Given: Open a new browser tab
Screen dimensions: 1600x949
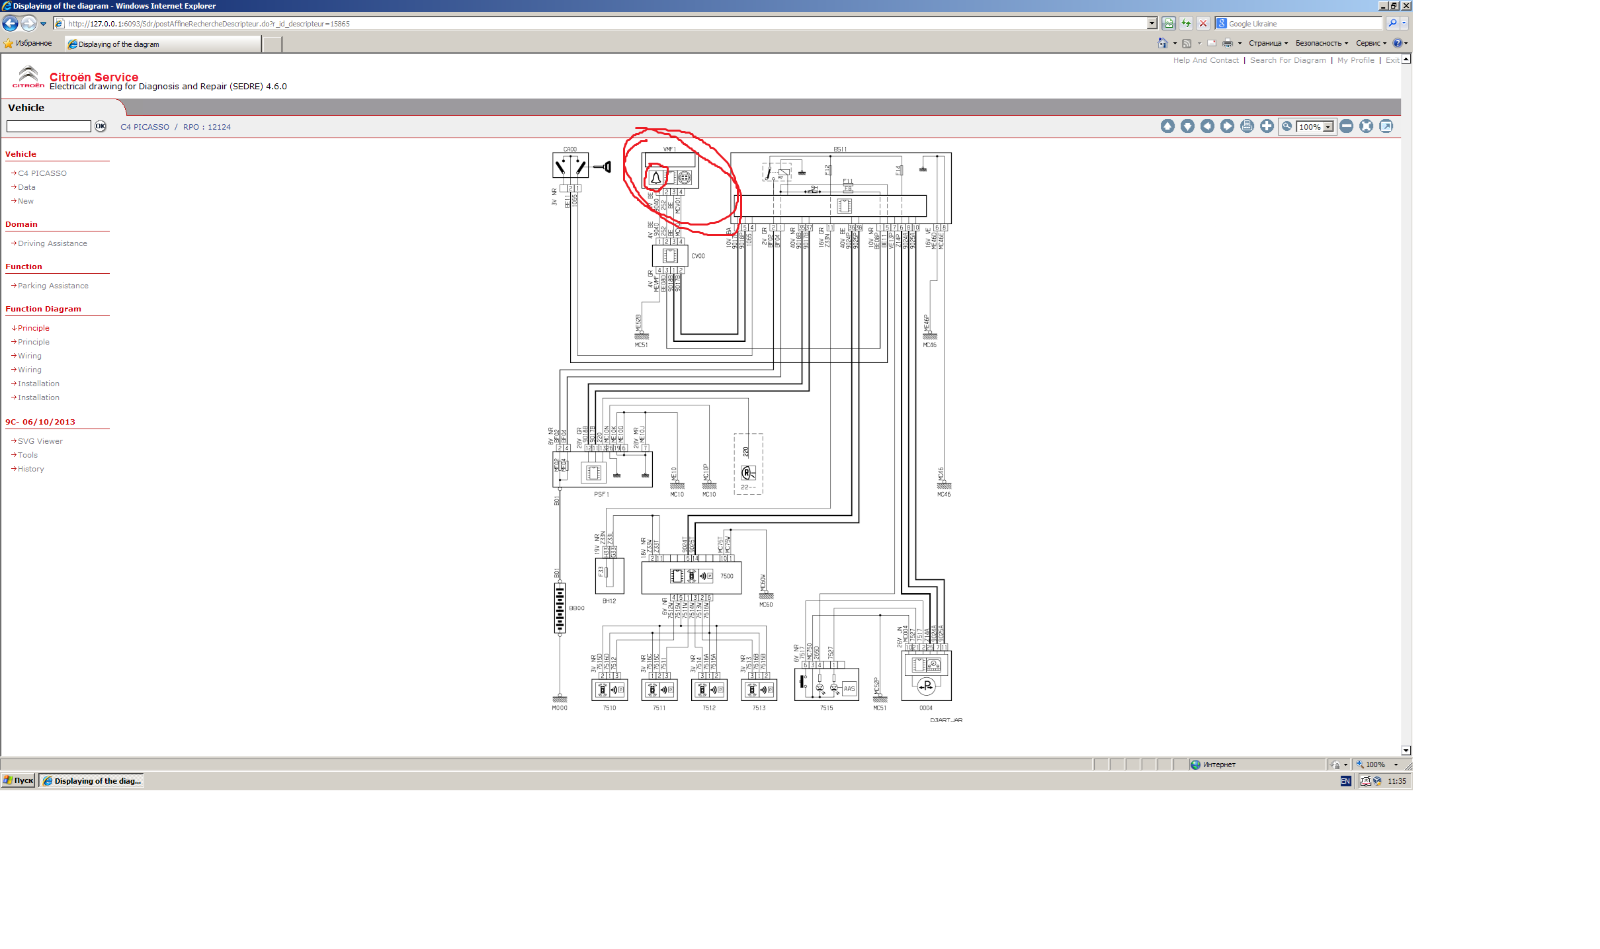Looking at the screenshot, I should [272, 44].
